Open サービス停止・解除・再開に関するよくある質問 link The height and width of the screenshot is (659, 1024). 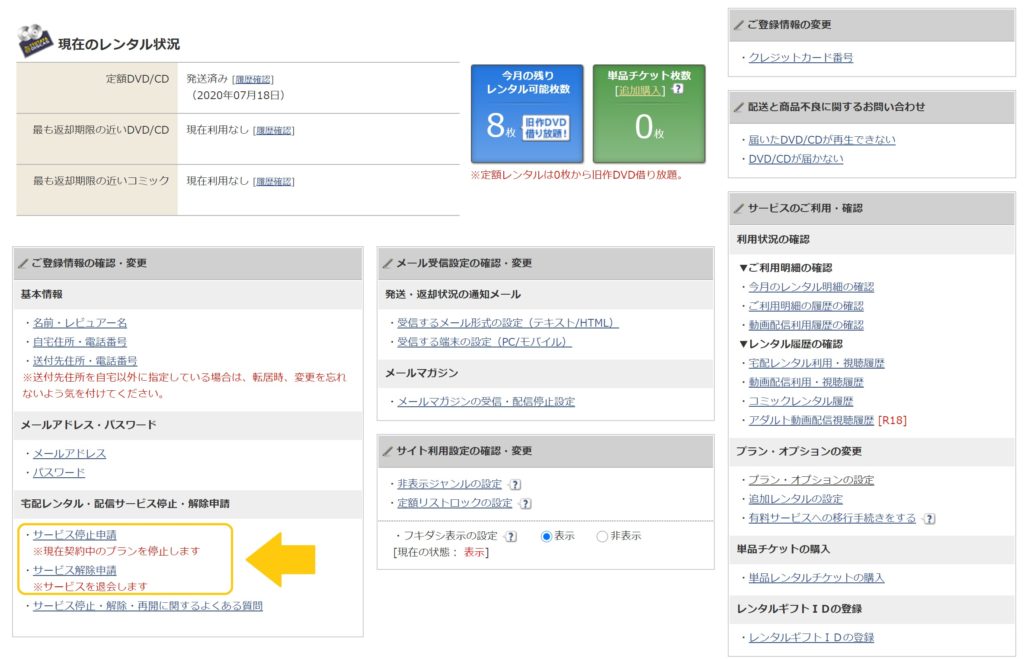[x=148, y=606]
